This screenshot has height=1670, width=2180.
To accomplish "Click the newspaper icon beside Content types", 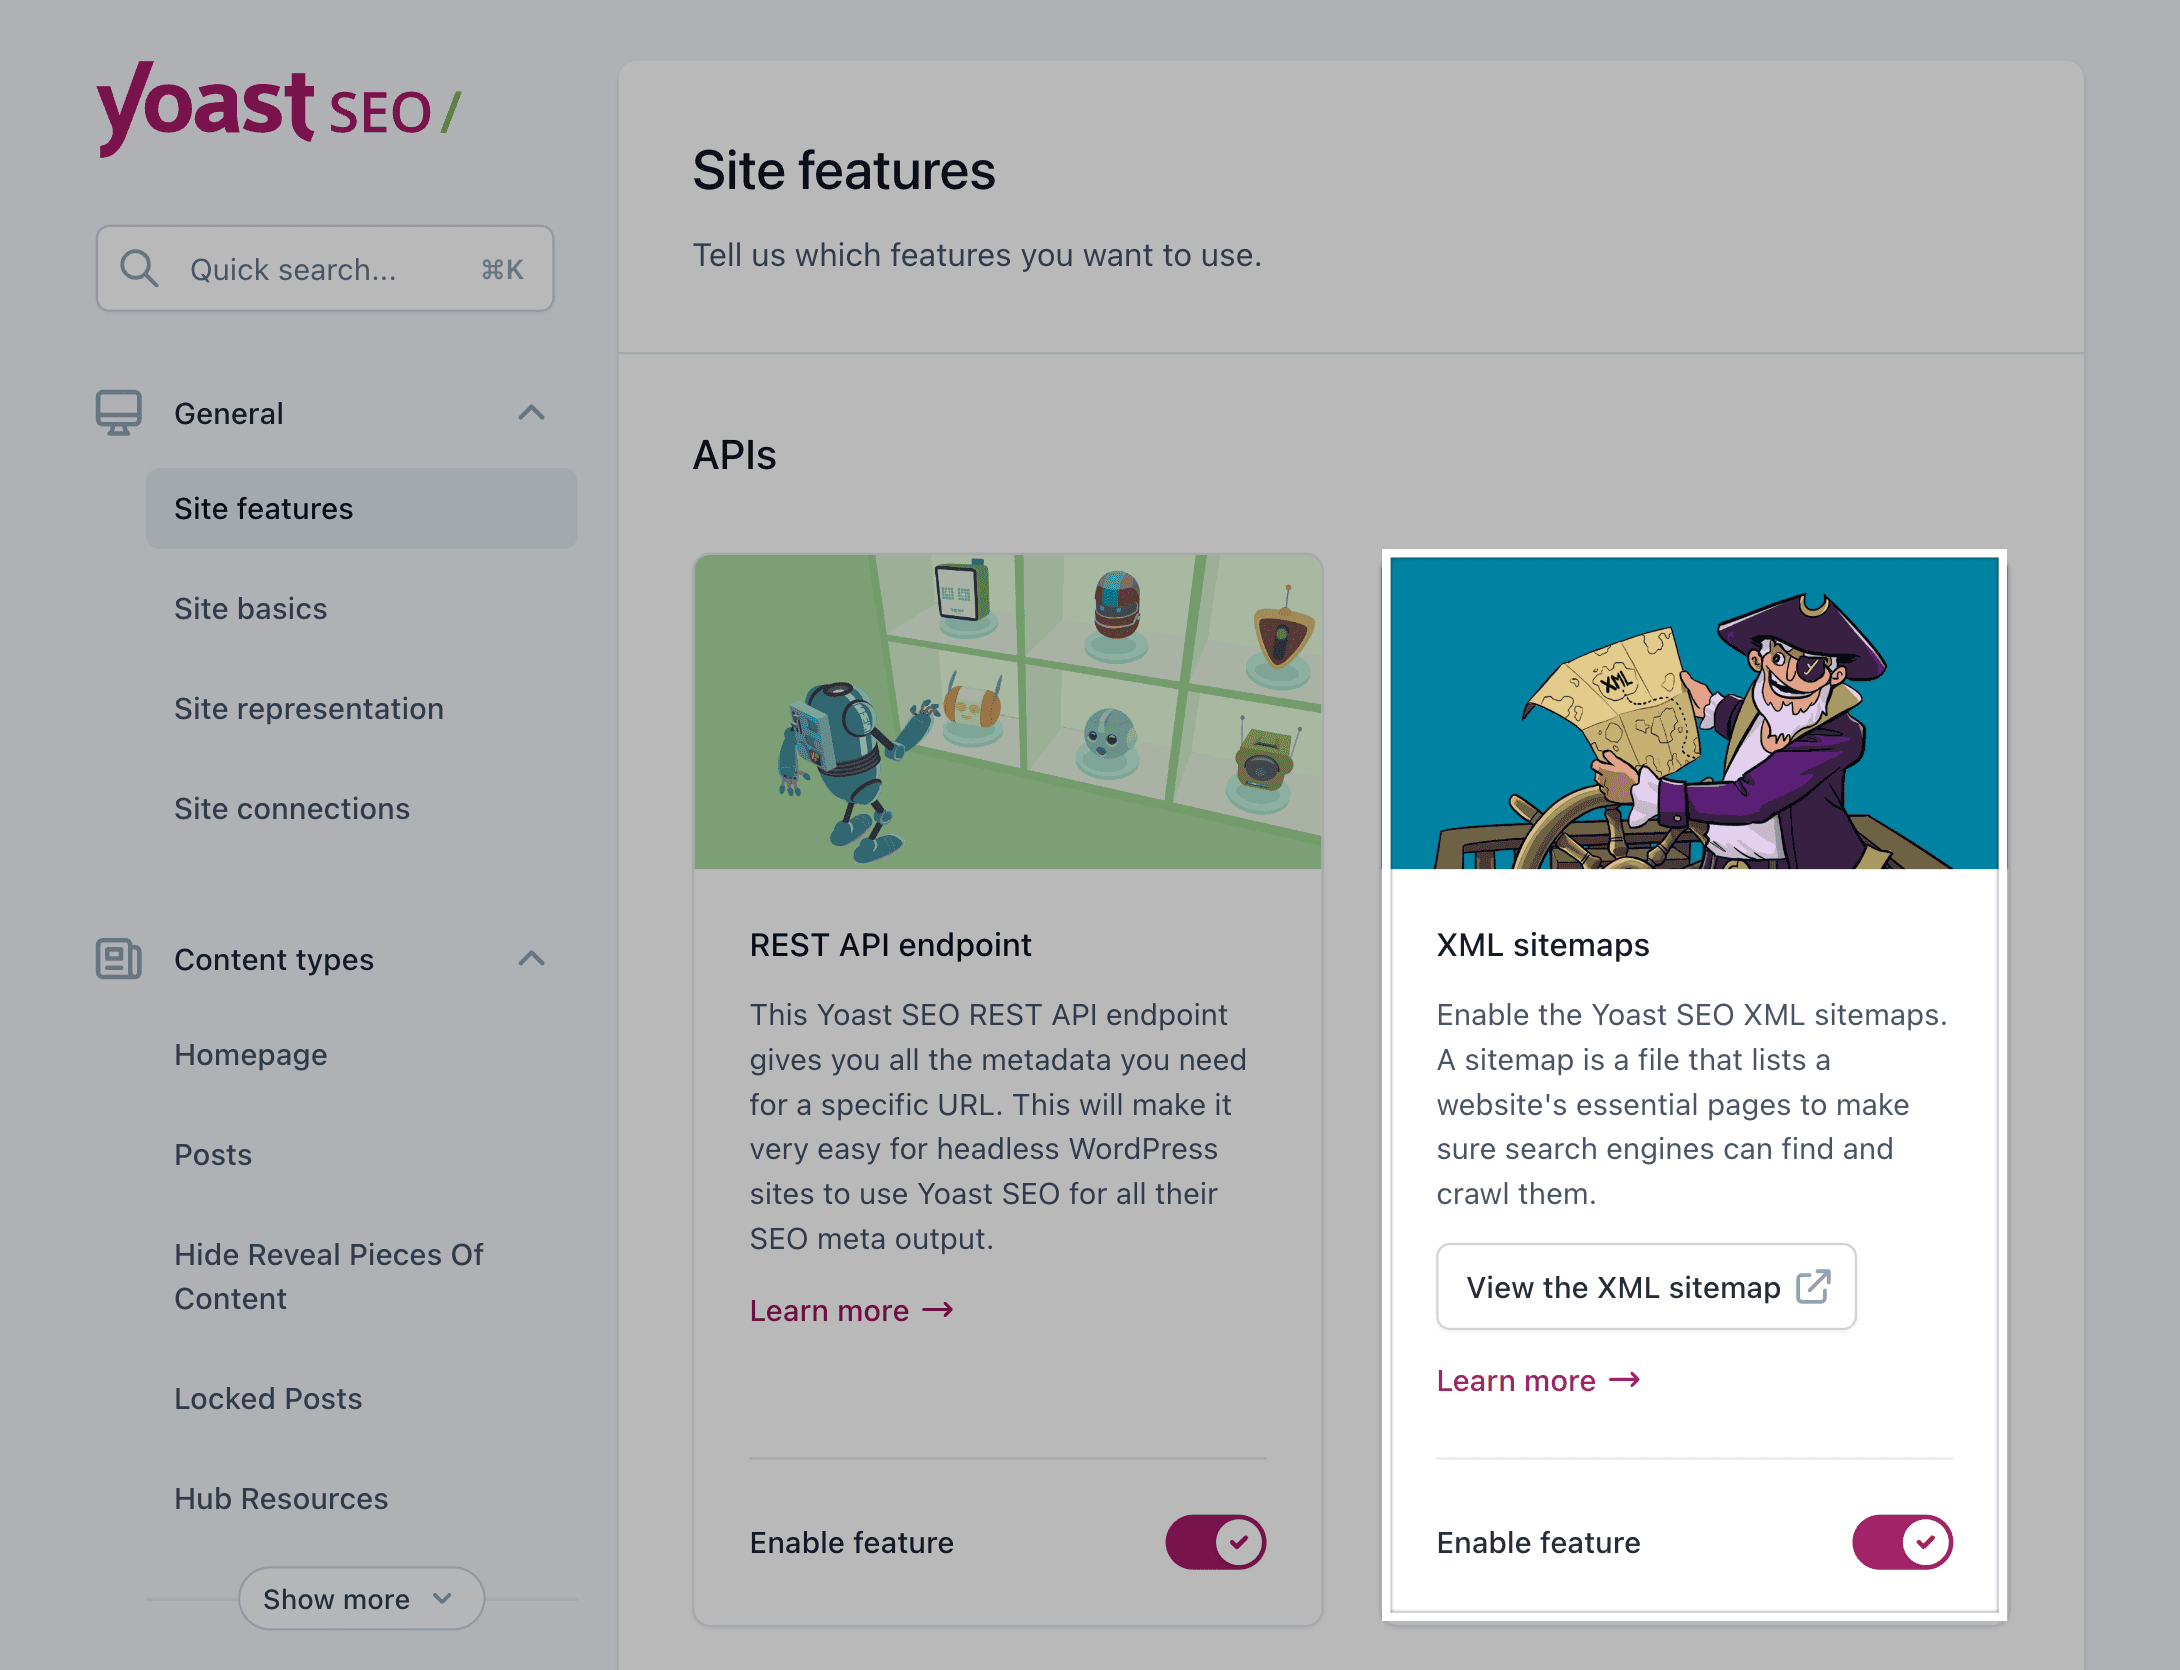I will [x=118, y=959].
